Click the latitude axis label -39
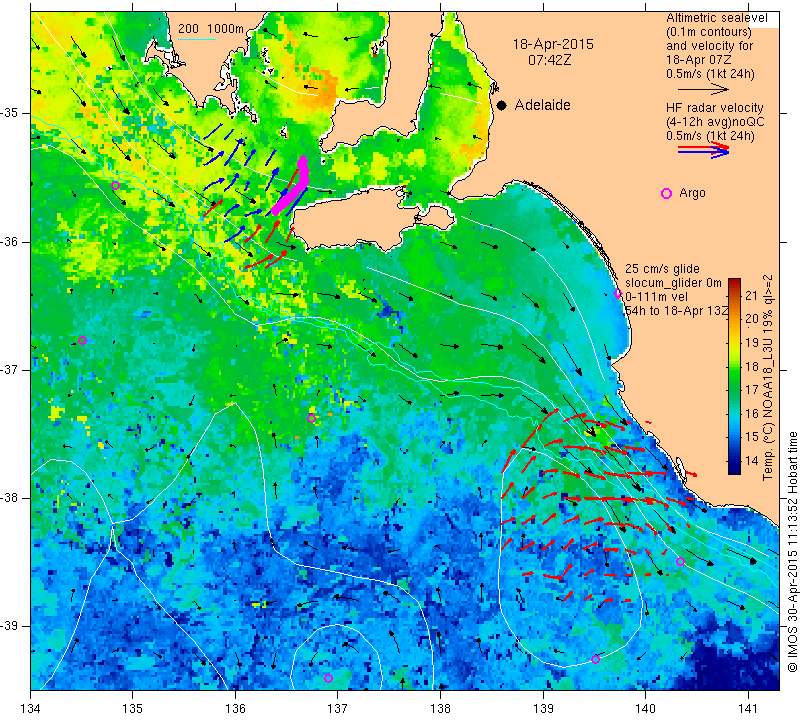800x720 pixels. point(10,626)
